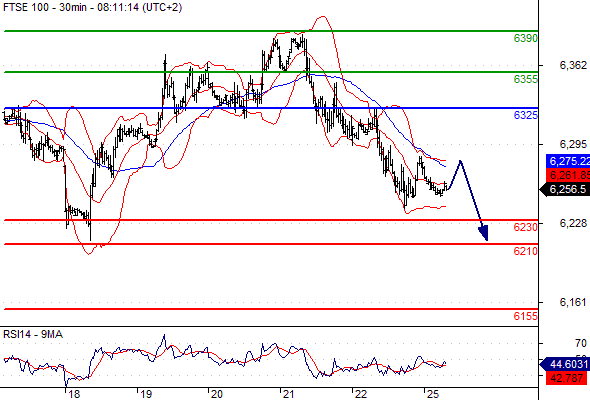Click the red 6,261.85 indicator tag
Image resolution: width=590 pixels, height=400 pixels.
click(x=568, y=175)
